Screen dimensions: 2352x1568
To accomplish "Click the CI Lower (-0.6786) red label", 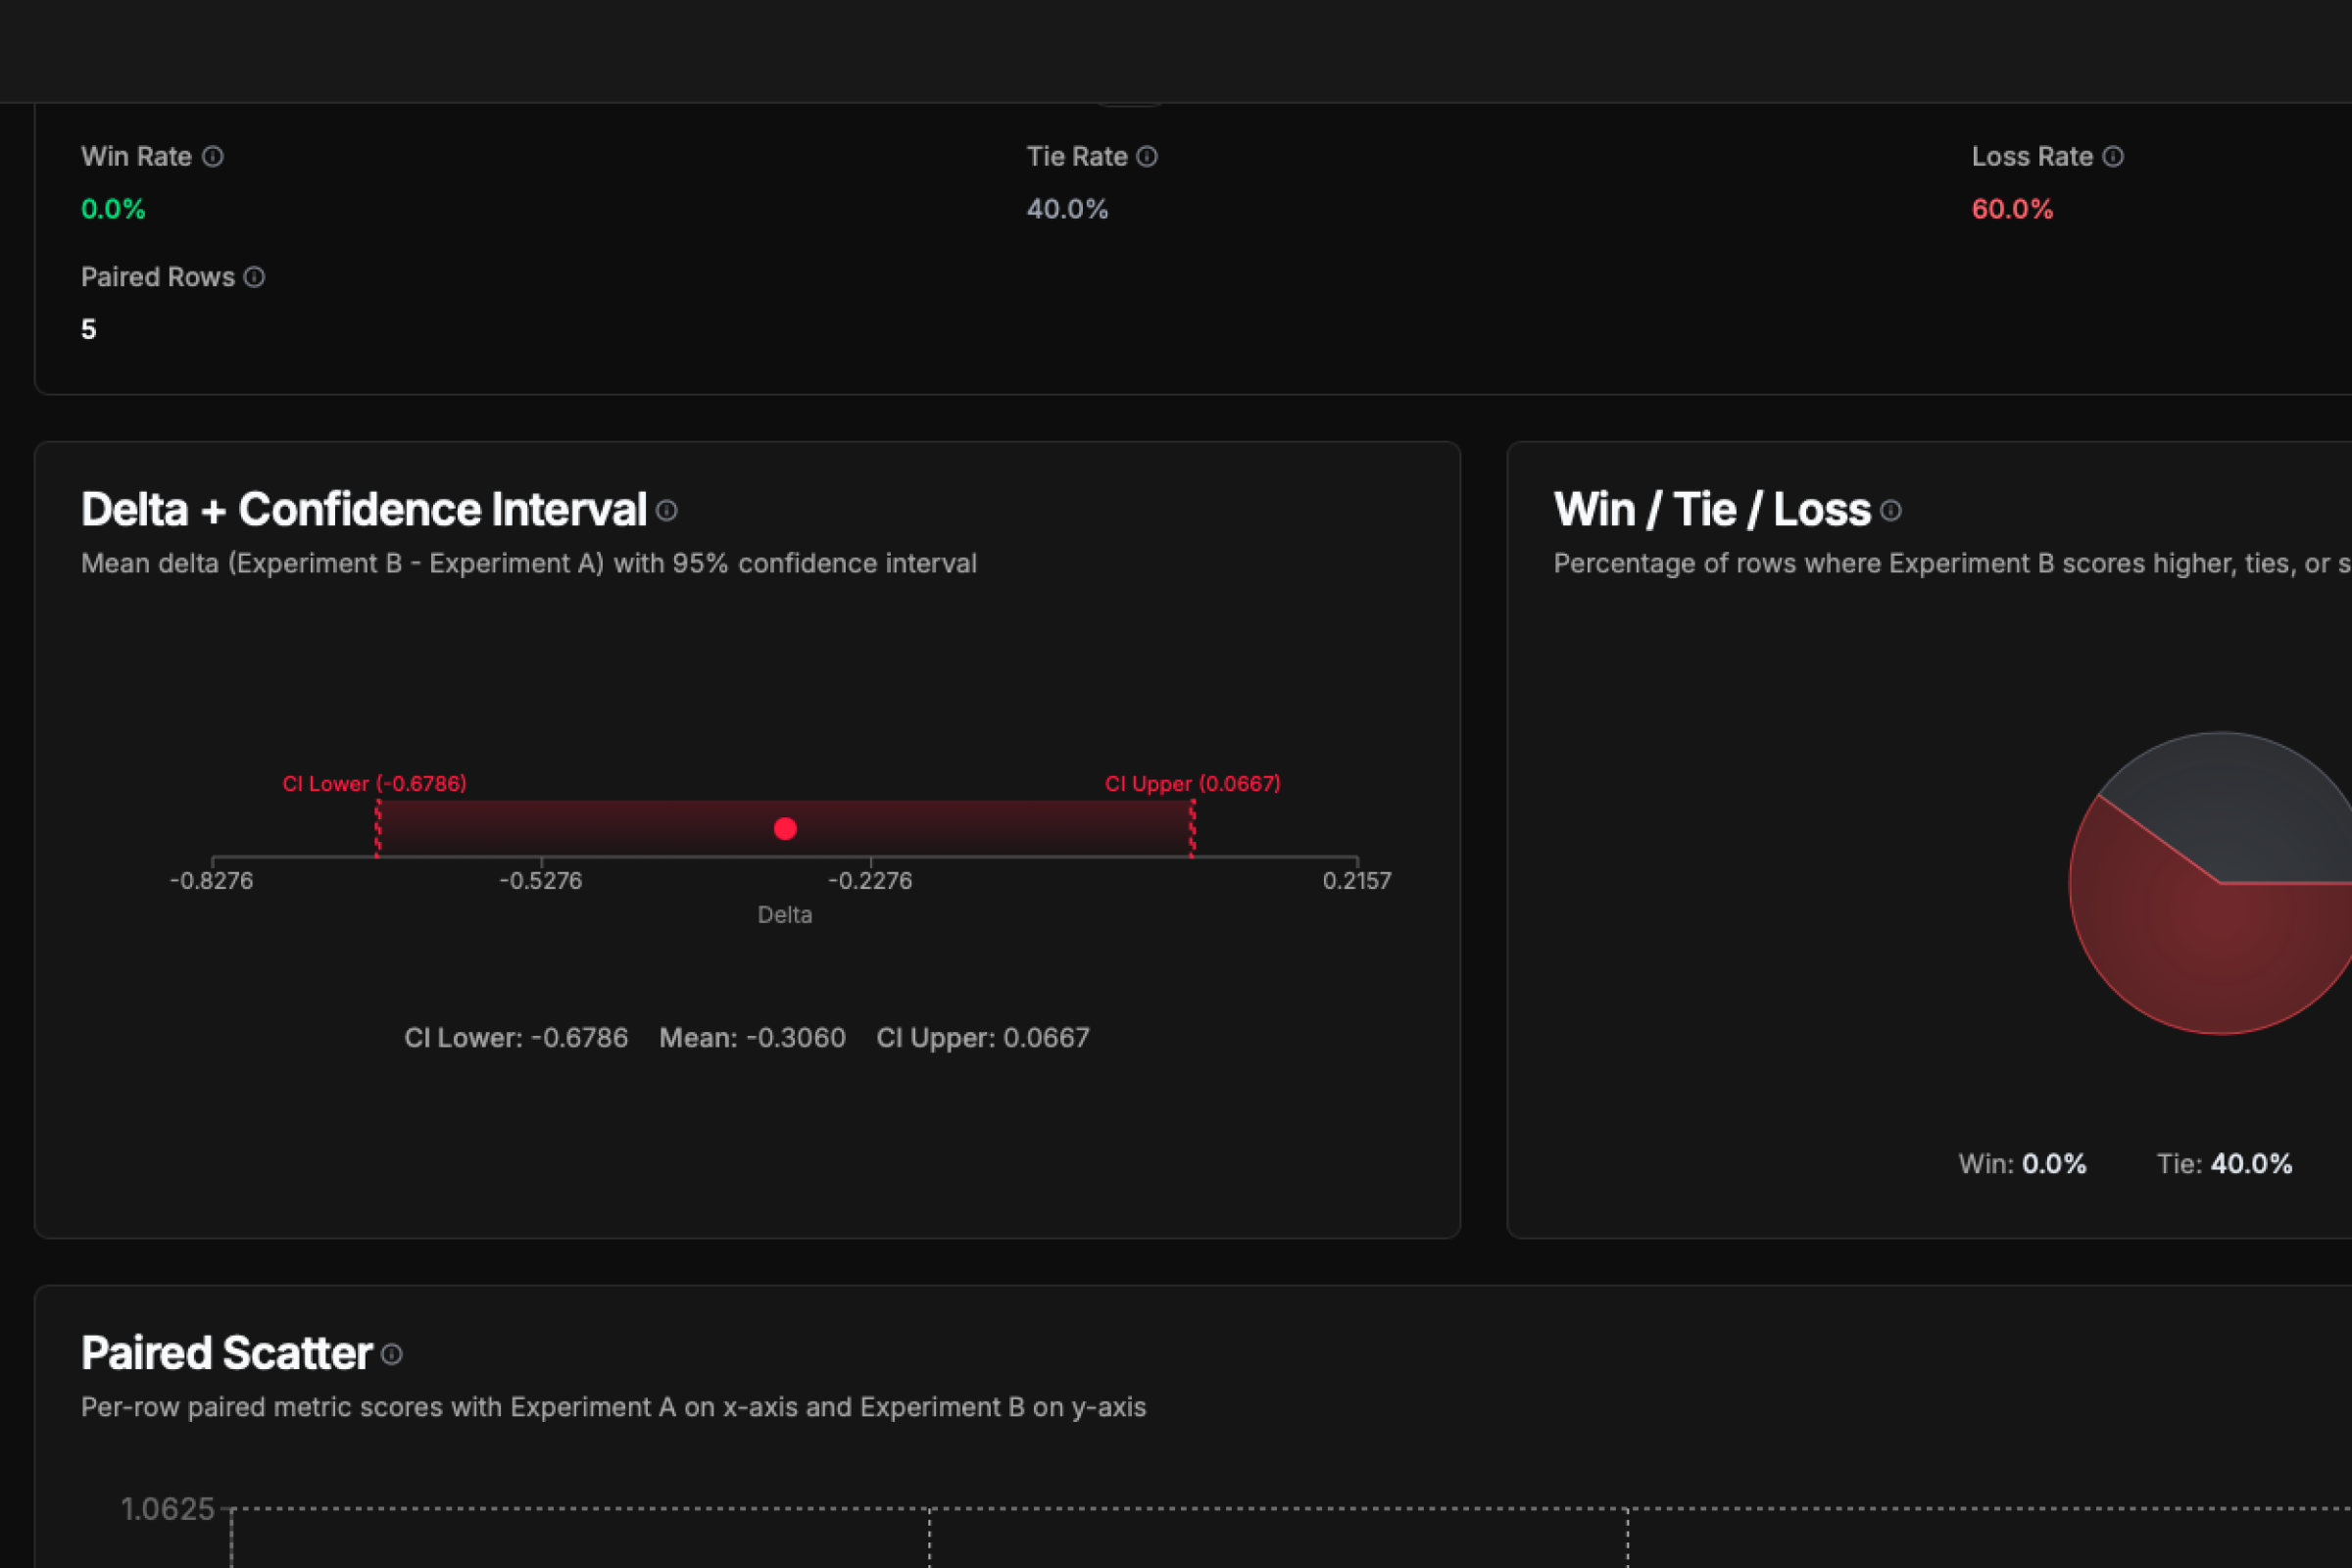I will tap(374, 784).
